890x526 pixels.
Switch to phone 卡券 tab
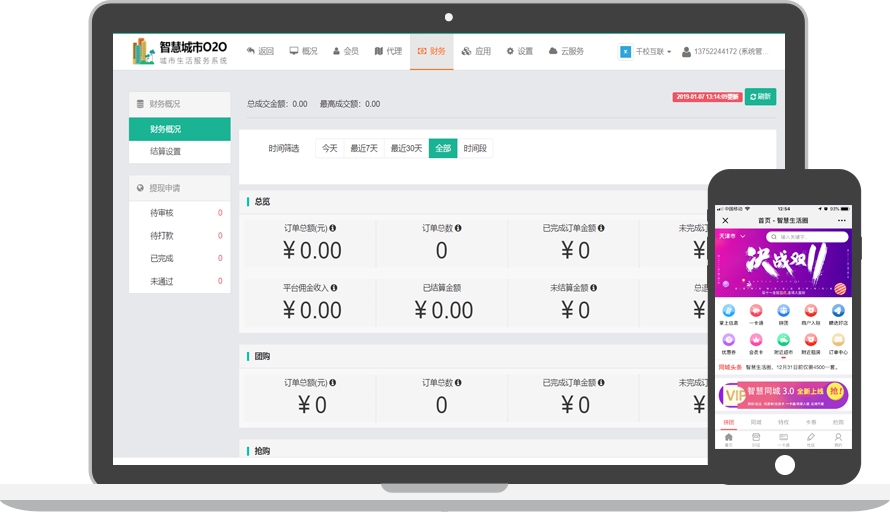pos(811,422)
